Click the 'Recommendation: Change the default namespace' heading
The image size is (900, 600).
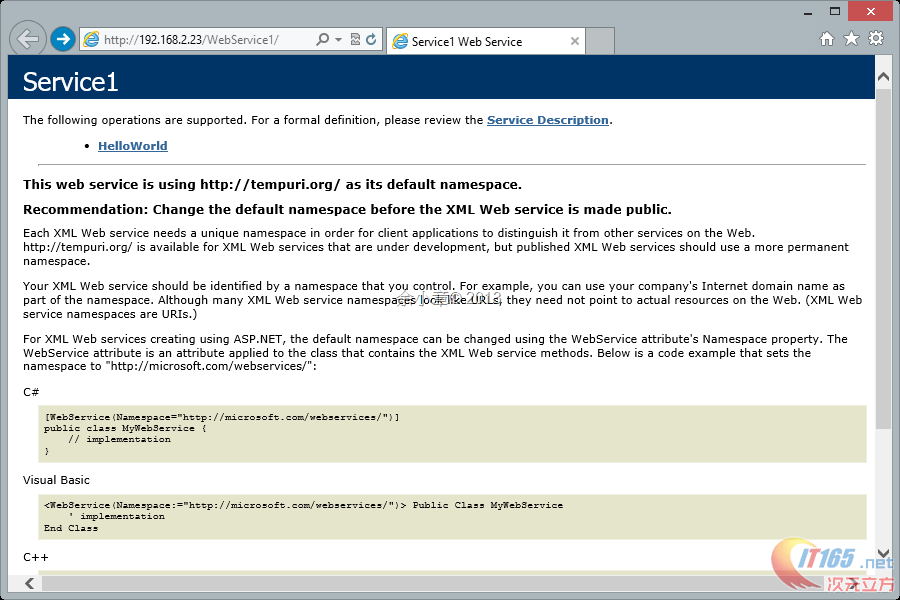tap(347, 210)
